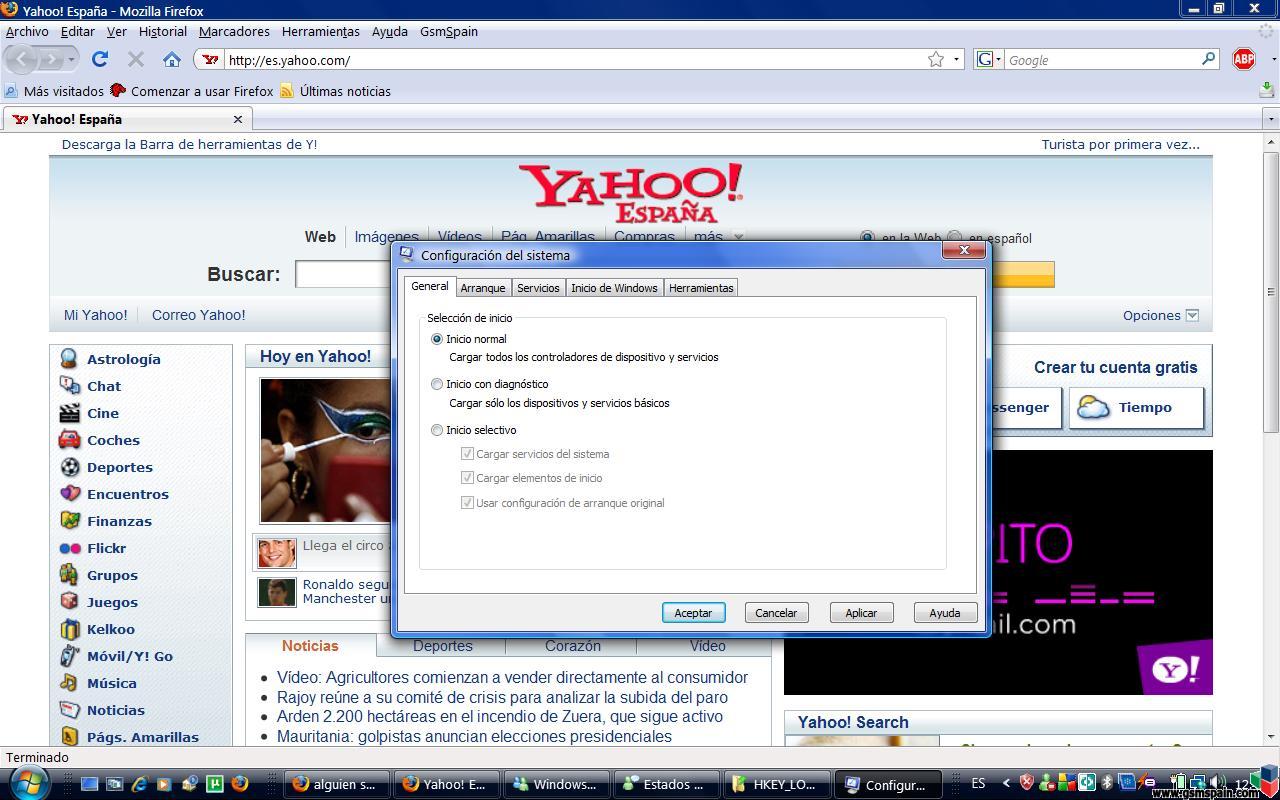This screenshot has width=1280, height=800.
Task: Click the Astrología icon in Yahoo sidebar
Action: (x=69, y=358)
